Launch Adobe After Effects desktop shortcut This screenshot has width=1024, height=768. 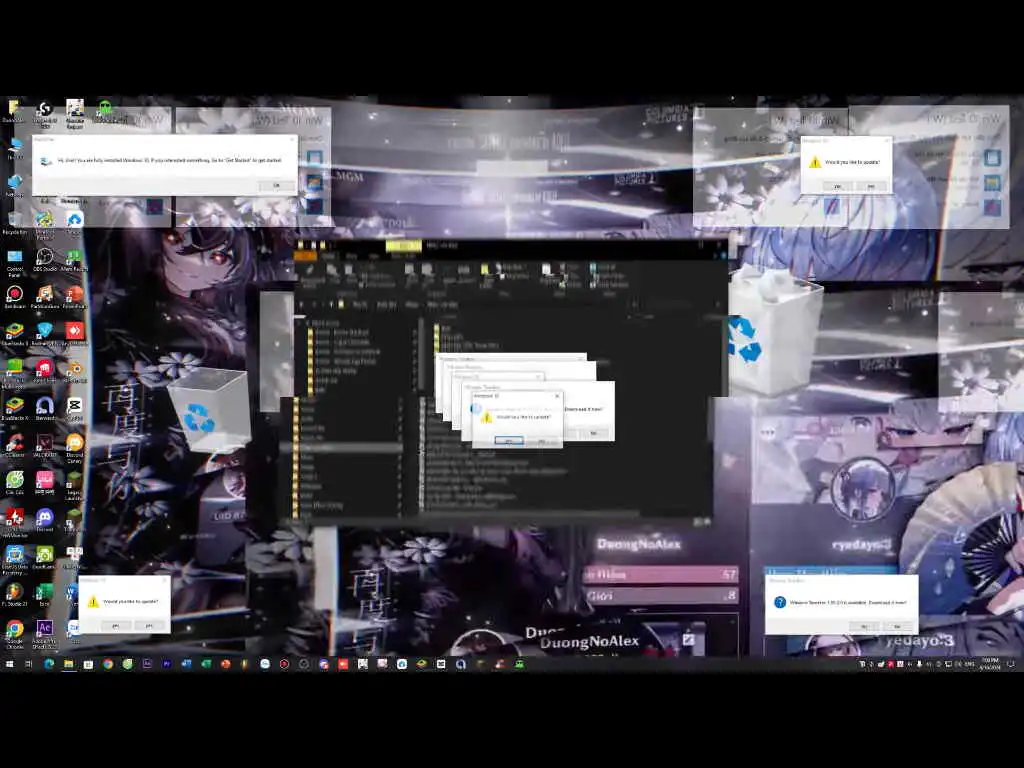pyautogui.click(x=45, y=633)
